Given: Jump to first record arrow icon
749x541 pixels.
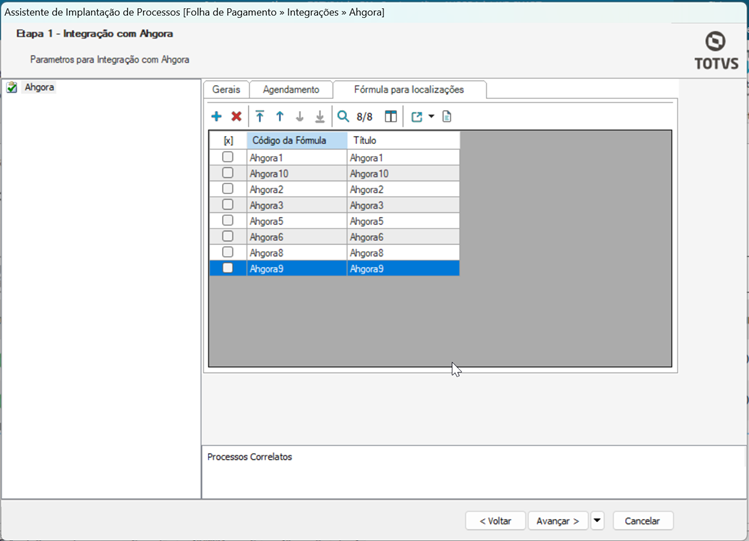Looking at the screenshot, I should coord(260,117).
